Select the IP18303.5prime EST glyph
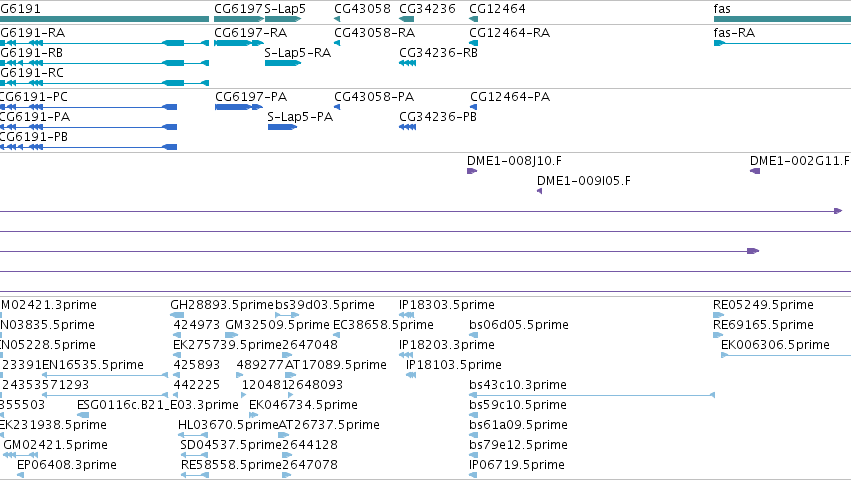Screen dimensions: 851x480 tap(407, 315)
